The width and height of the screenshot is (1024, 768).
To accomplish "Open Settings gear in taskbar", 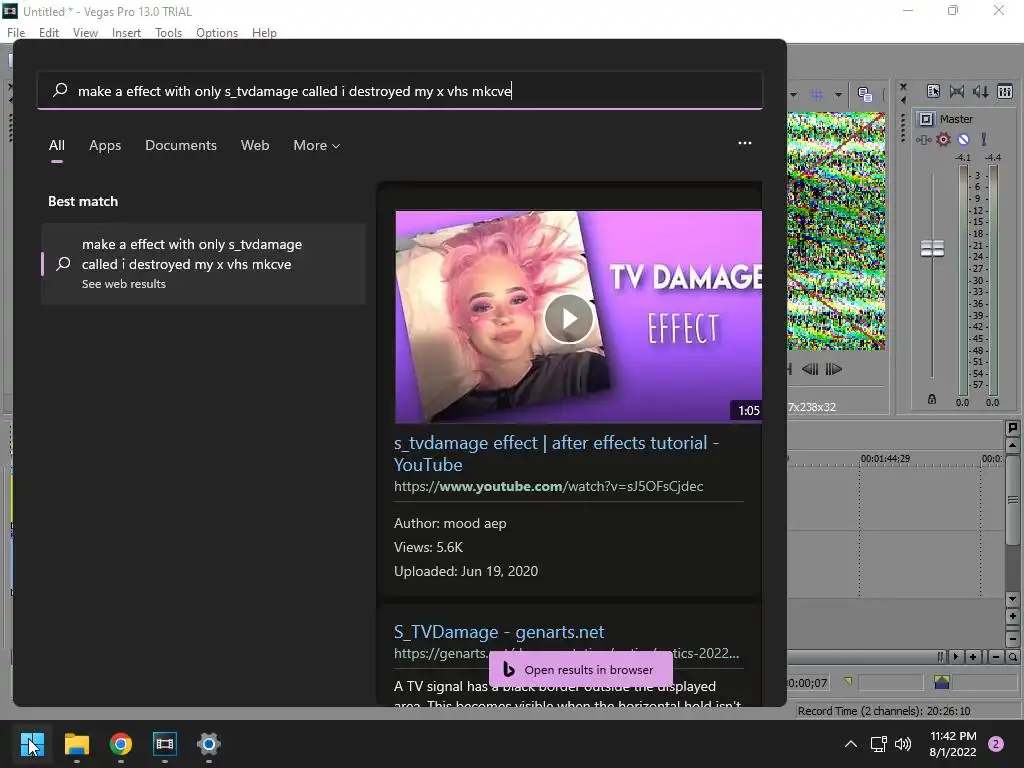I will [x=208, y=744].
